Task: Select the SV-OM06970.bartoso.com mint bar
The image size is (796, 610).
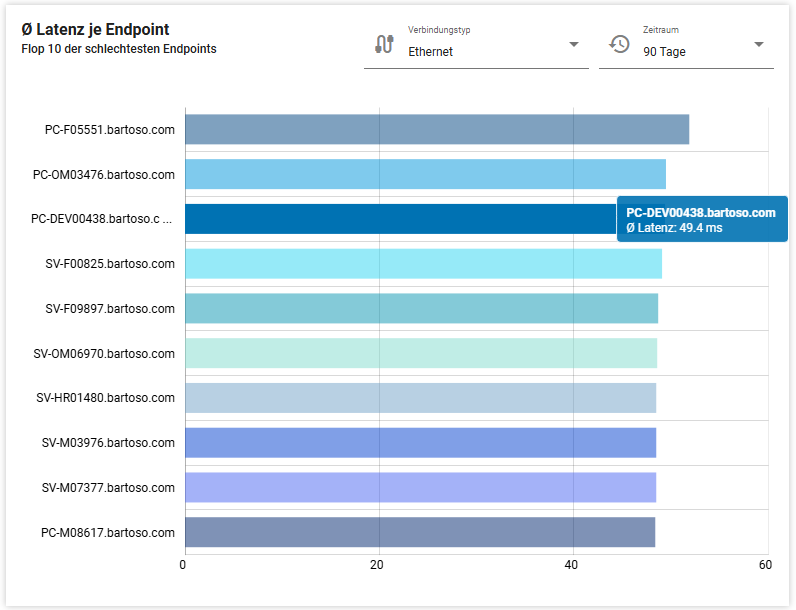Action: tap(420, 353)
